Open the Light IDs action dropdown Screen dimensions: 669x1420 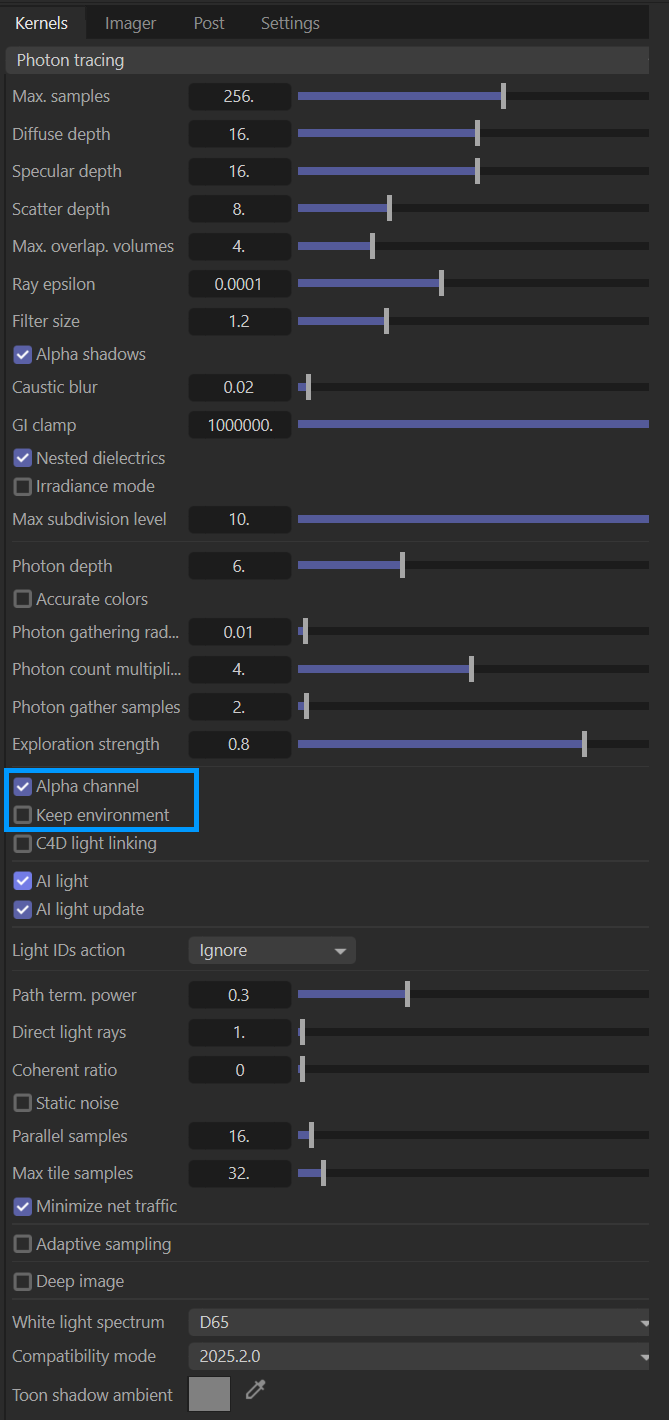coord(271,950)
